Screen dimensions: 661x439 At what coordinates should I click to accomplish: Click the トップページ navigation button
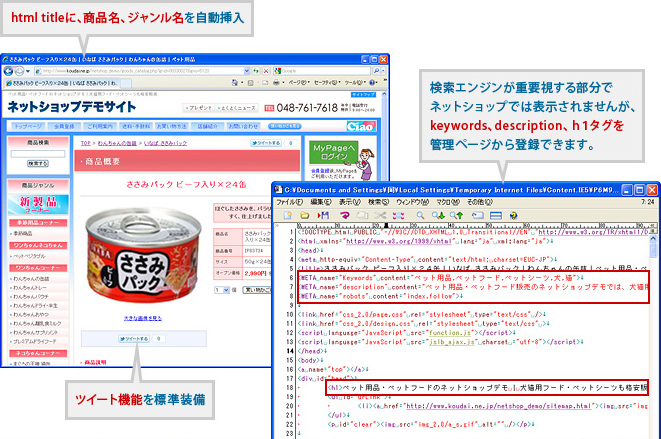[x=28, y=126]
